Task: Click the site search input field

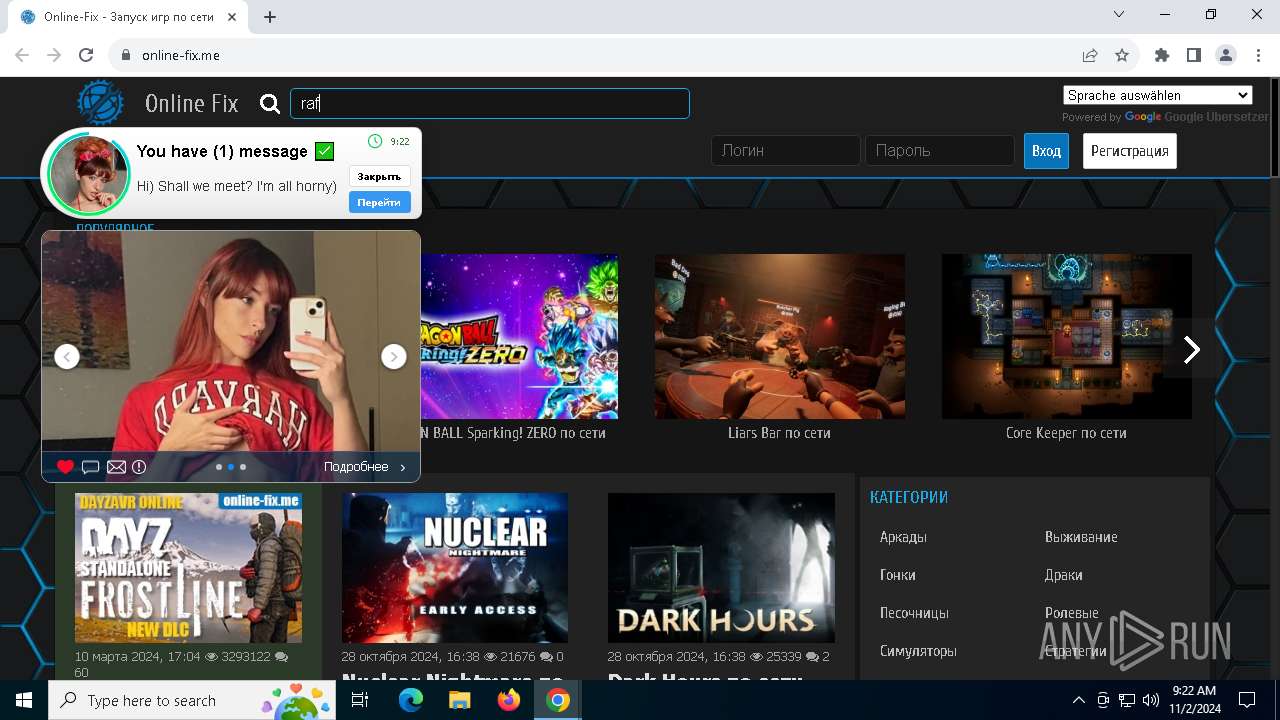Action: tap(490, 103)
